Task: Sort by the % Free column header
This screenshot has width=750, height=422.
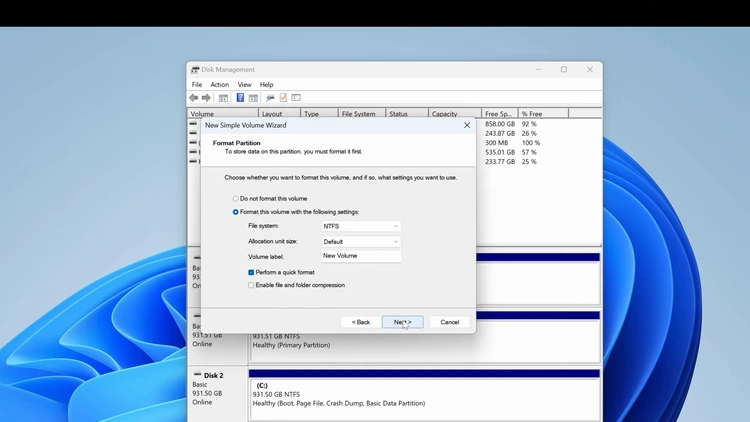Action: [543, 114]
